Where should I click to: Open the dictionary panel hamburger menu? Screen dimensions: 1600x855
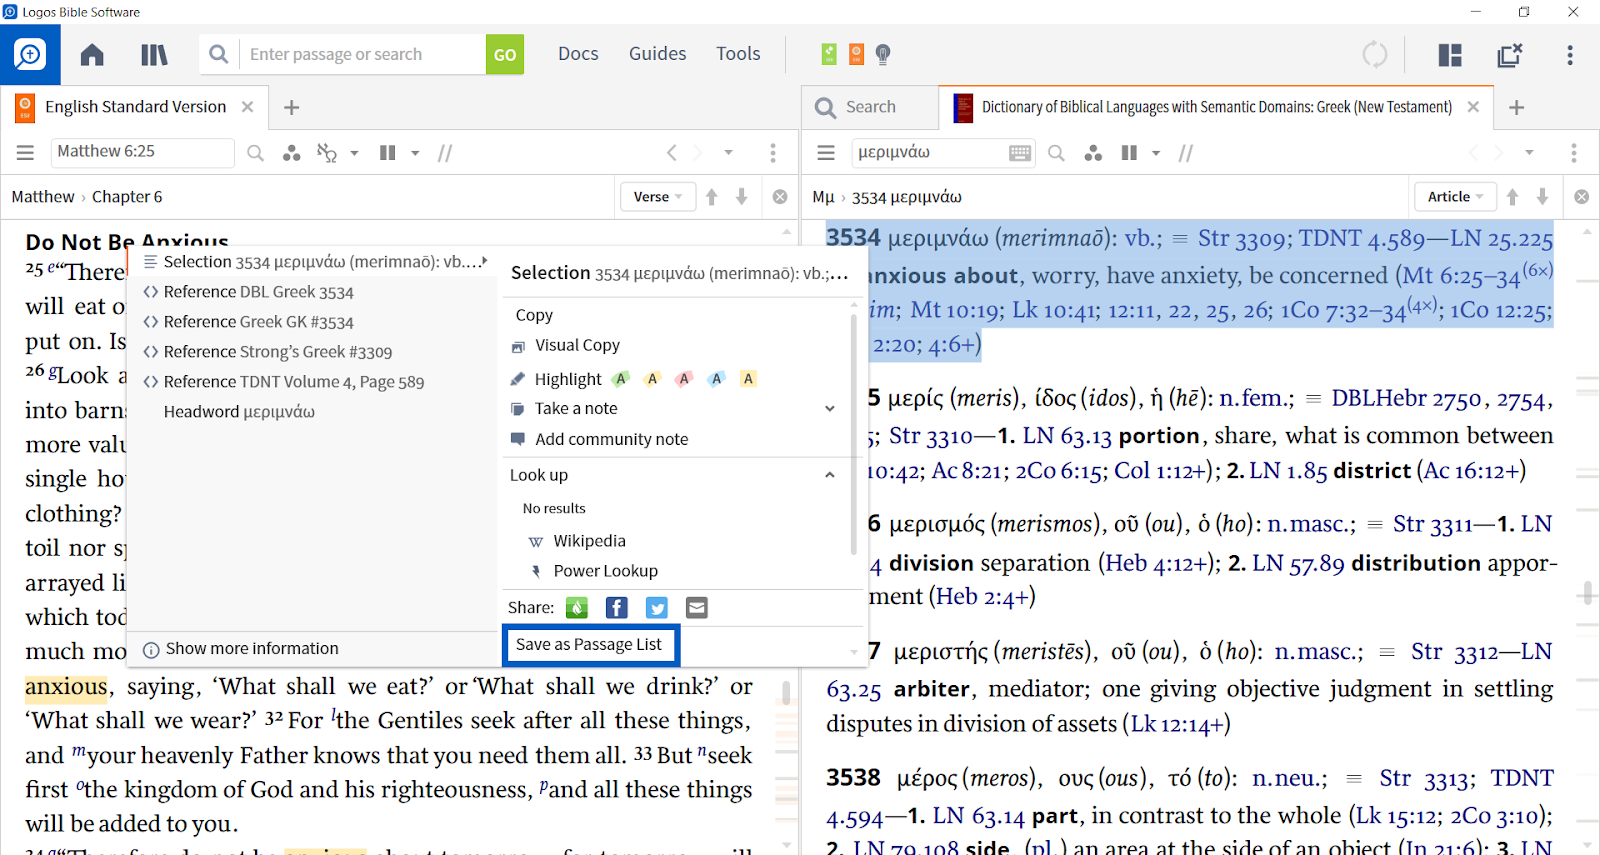click(826, 153)
